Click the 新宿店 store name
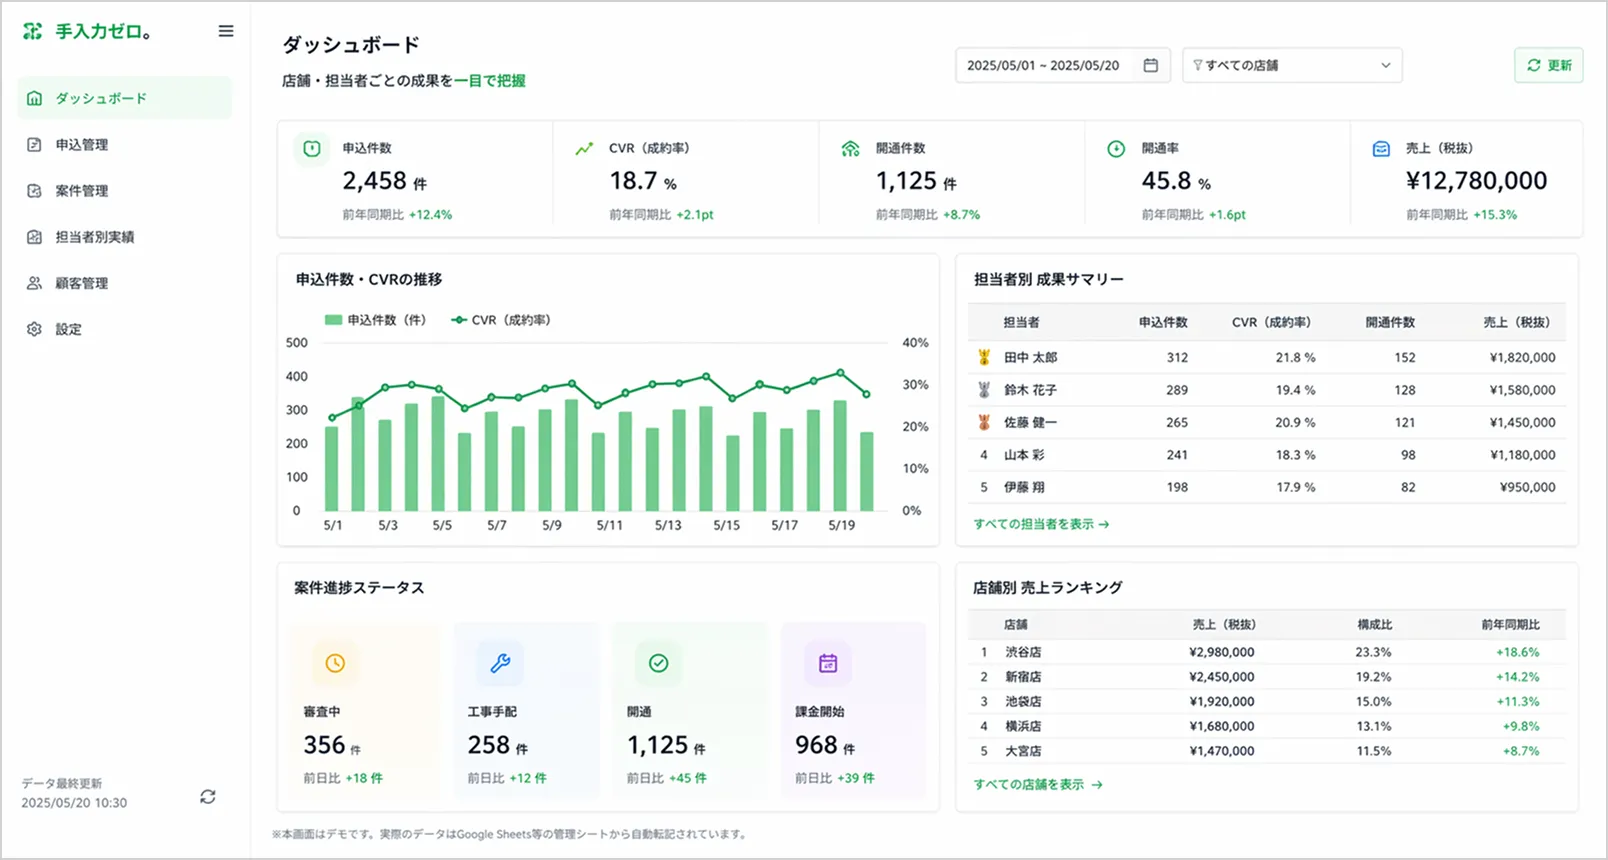Viewport: 1608px width, 860px height. click(x=1023, y=677)
